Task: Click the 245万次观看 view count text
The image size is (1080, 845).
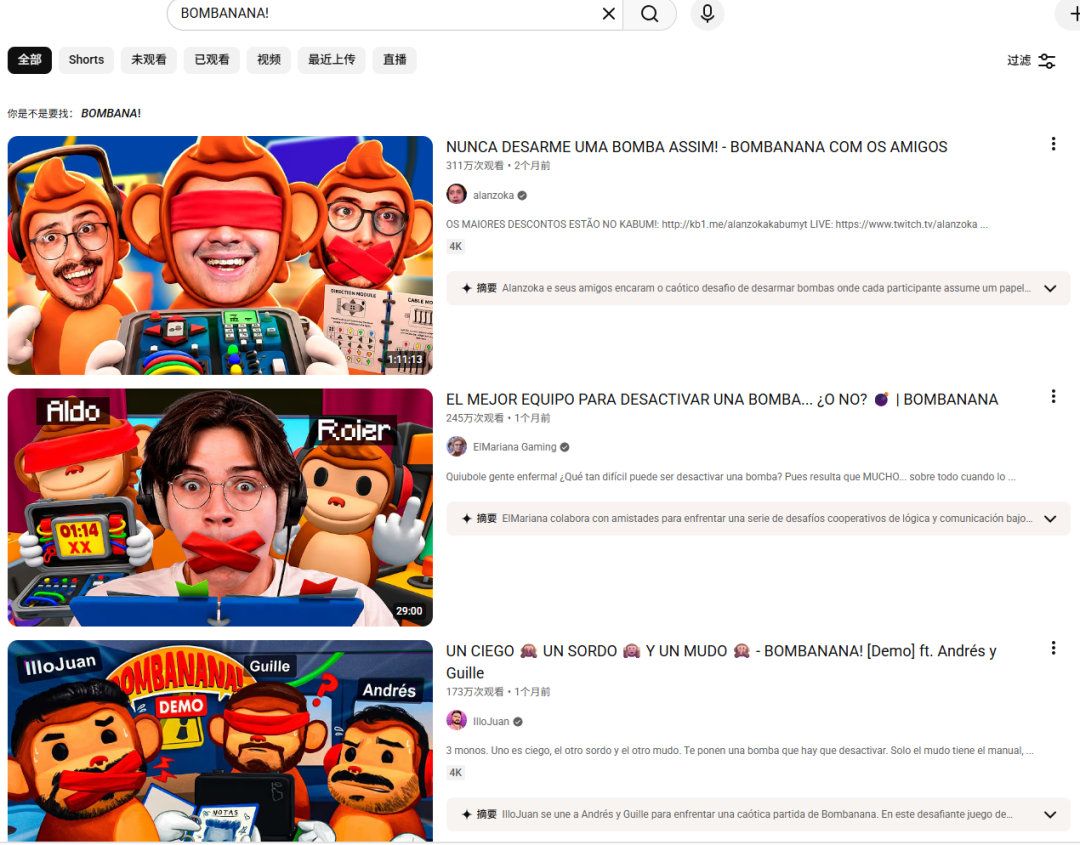Action: click(x=475, y=418)
